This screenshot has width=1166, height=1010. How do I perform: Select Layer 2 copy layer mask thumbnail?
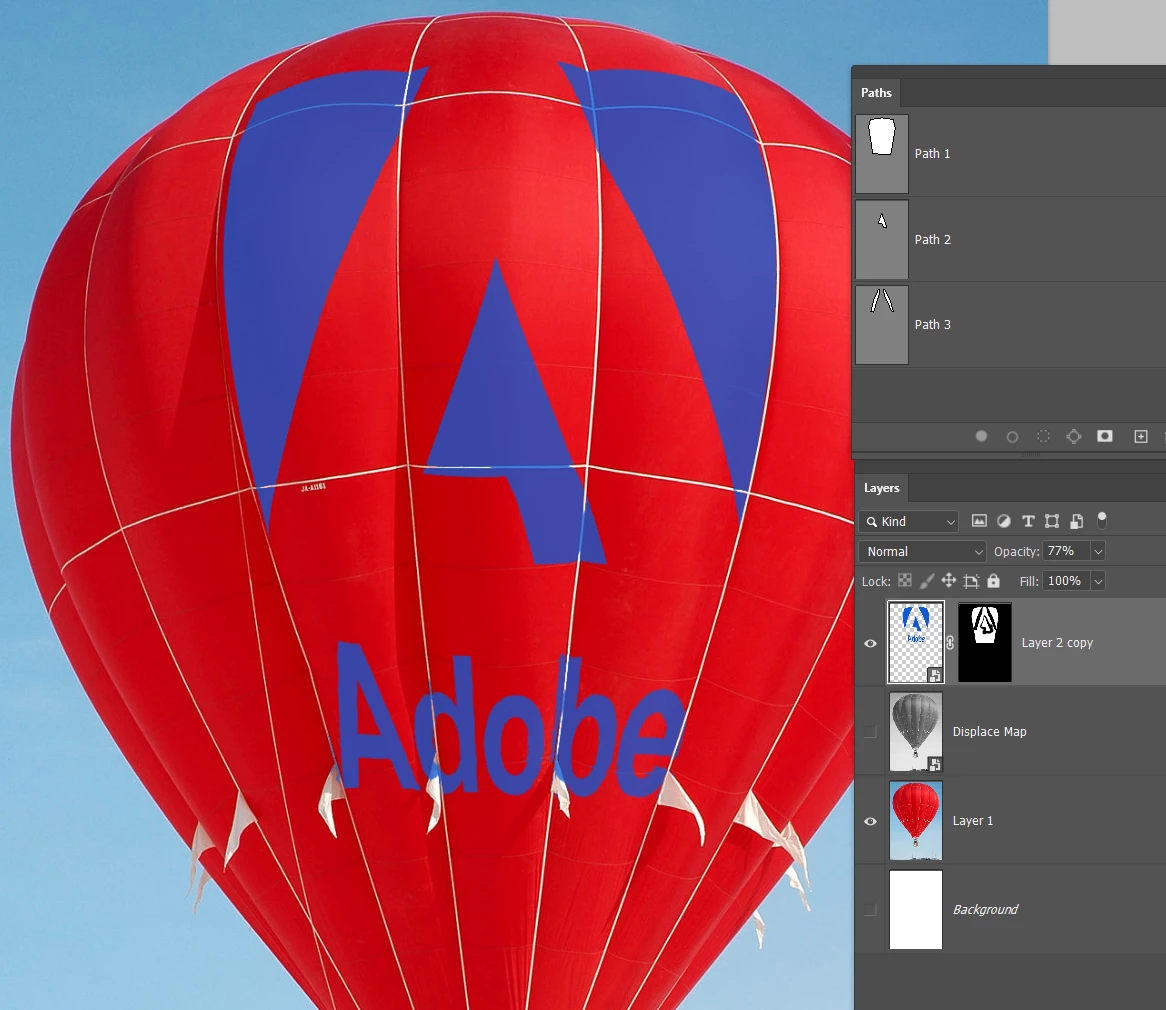click(x=985, y=643)
